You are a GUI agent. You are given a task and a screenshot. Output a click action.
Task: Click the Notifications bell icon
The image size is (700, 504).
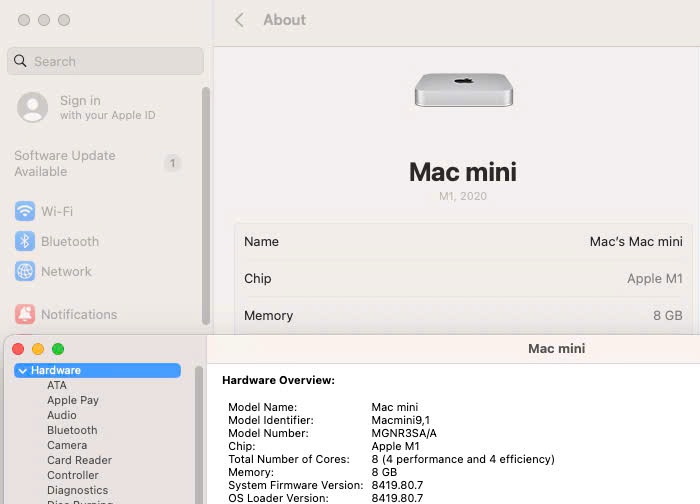tap(25, 314)
